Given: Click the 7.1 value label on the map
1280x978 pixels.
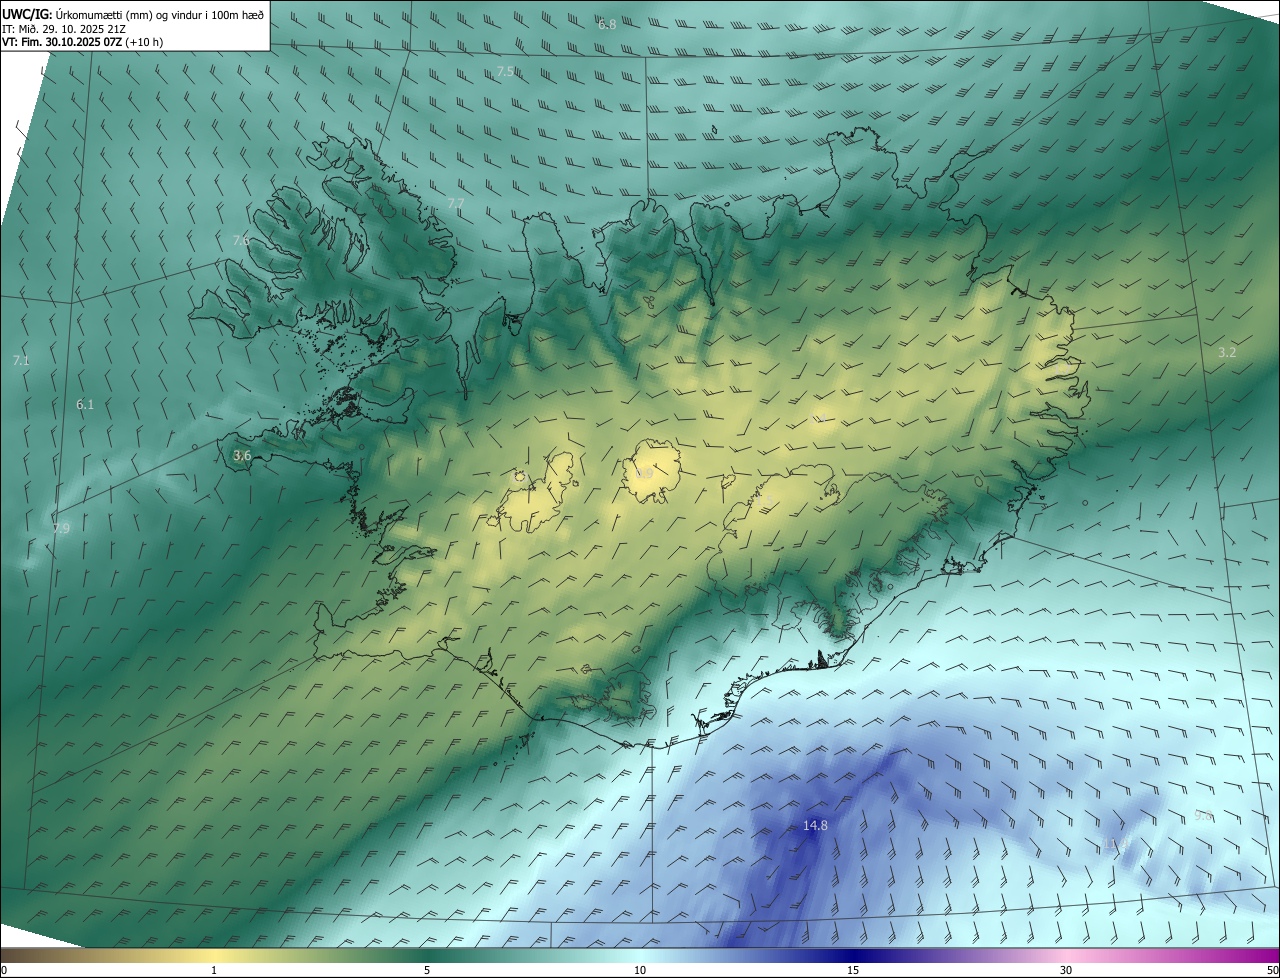Looking at the screenshot, I should tap(20, 360).
